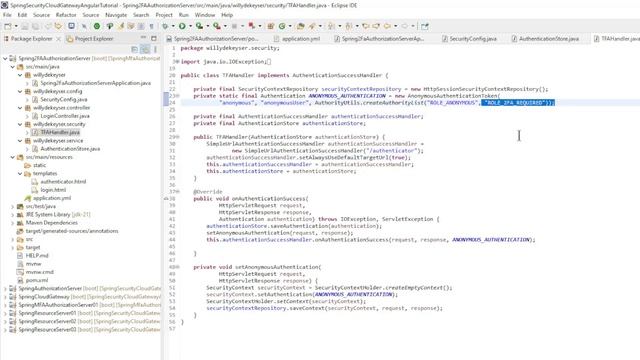This screenshot has width=640, height=360.
Task: Collapse the src/main/java folder
Action: coord(13,67)
